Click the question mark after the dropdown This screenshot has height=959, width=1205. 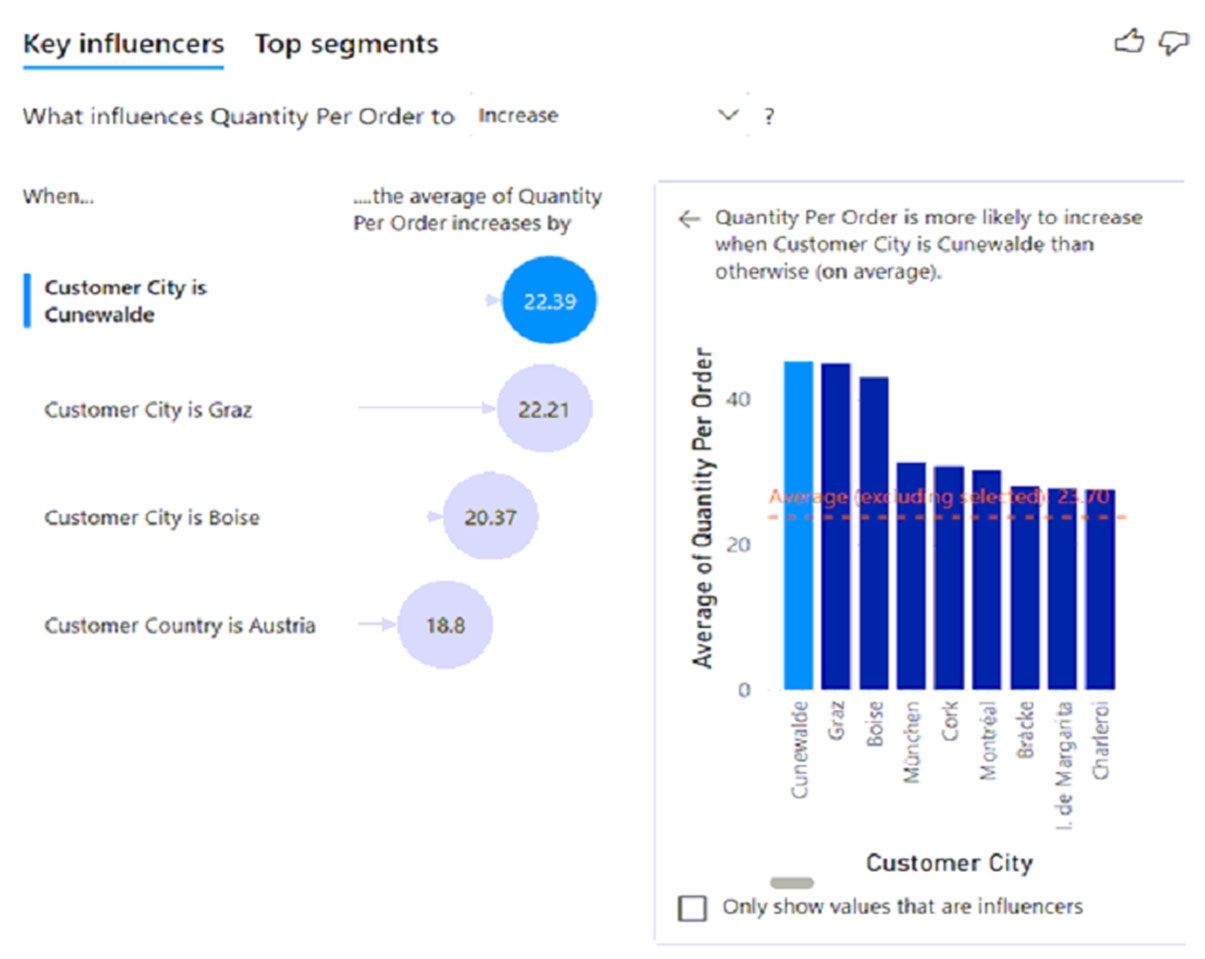[x=769, y=116]
